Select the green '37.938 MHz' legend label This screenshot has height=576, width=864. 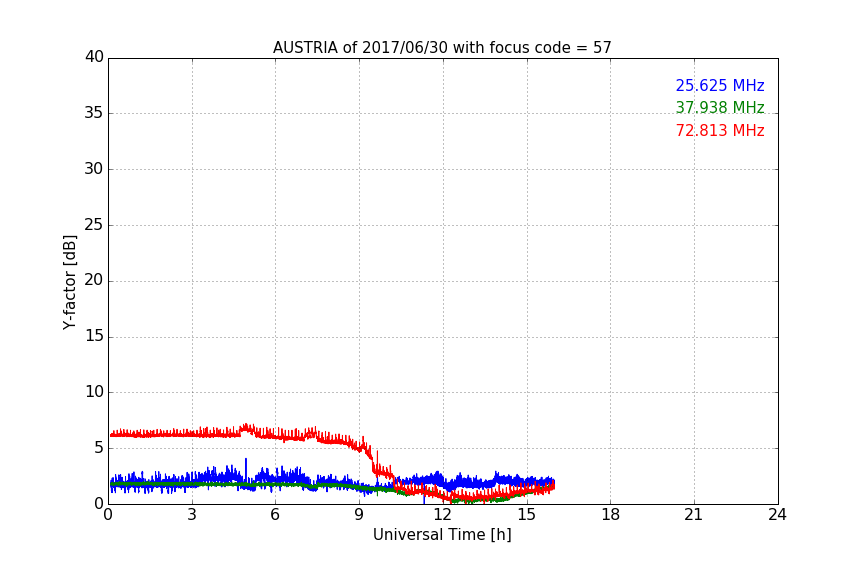tap(720, 107)
